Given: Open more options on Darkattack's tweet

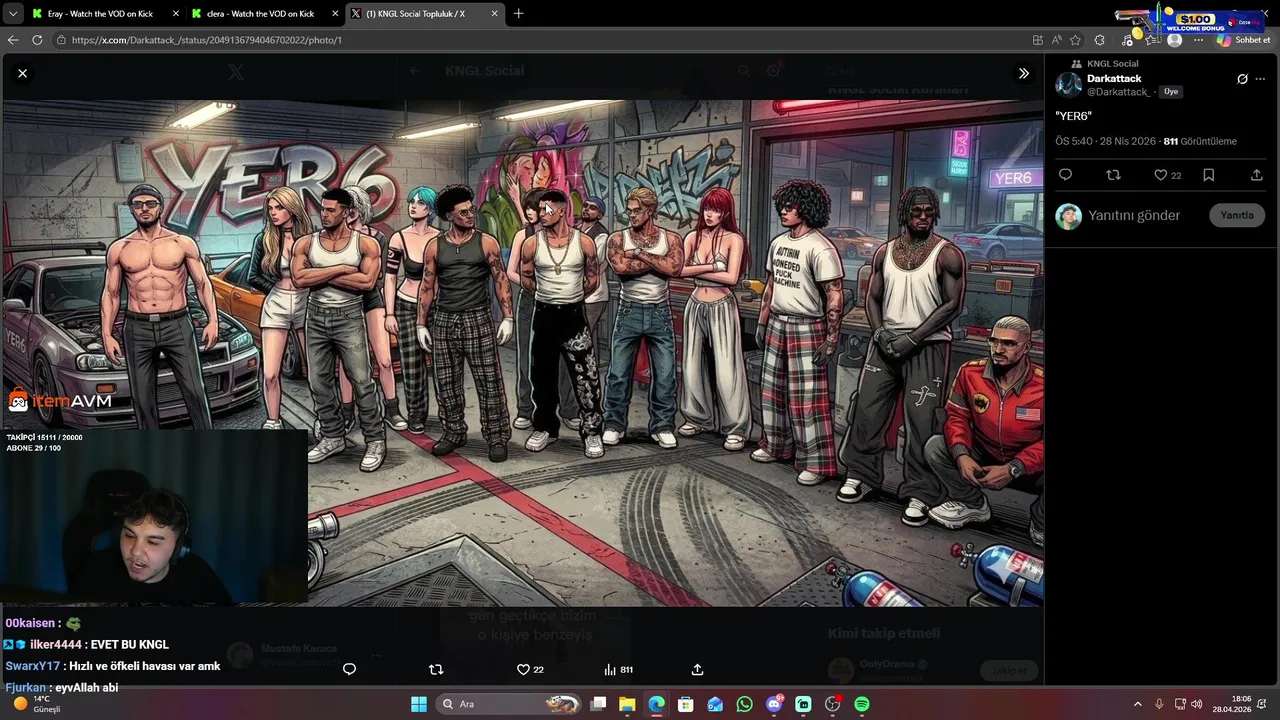Looking at the screenshot, I should coord(1258,79).
